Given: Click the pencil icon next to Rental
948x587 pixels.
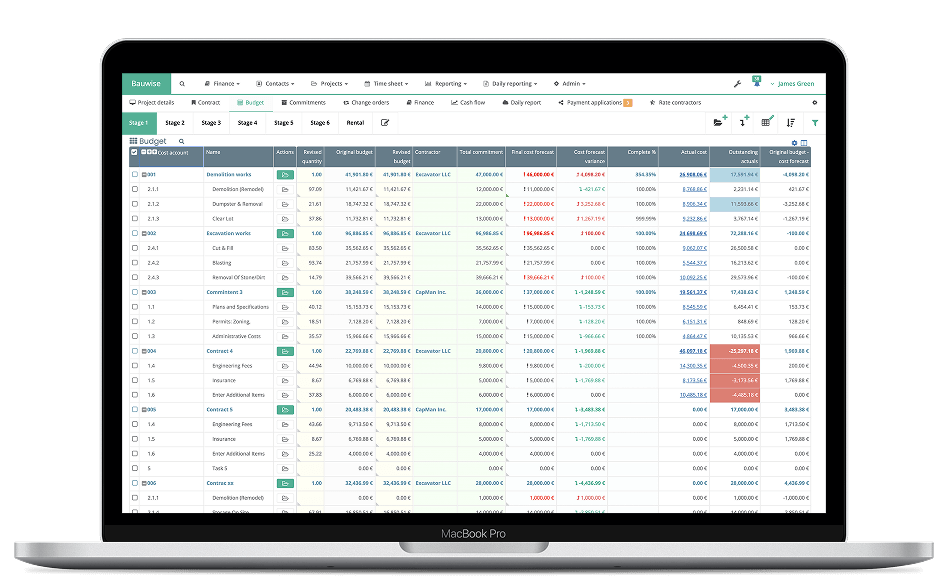Looking at the screenshot, I should (x=386, y=122).
